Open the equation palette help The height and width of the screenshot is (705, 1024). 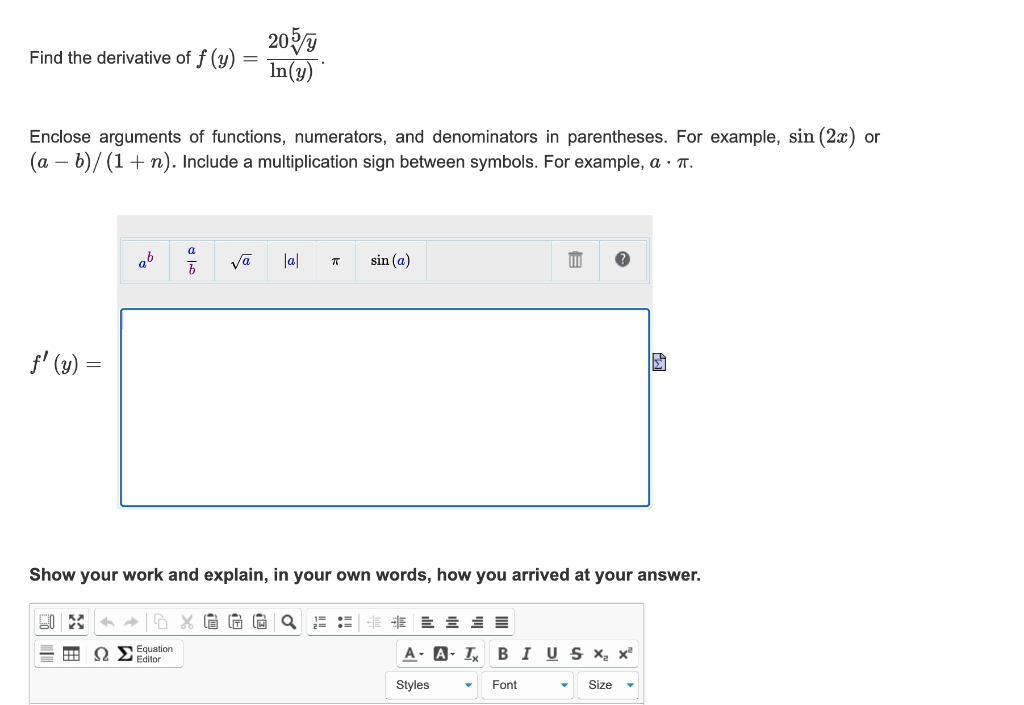[622, 260]
